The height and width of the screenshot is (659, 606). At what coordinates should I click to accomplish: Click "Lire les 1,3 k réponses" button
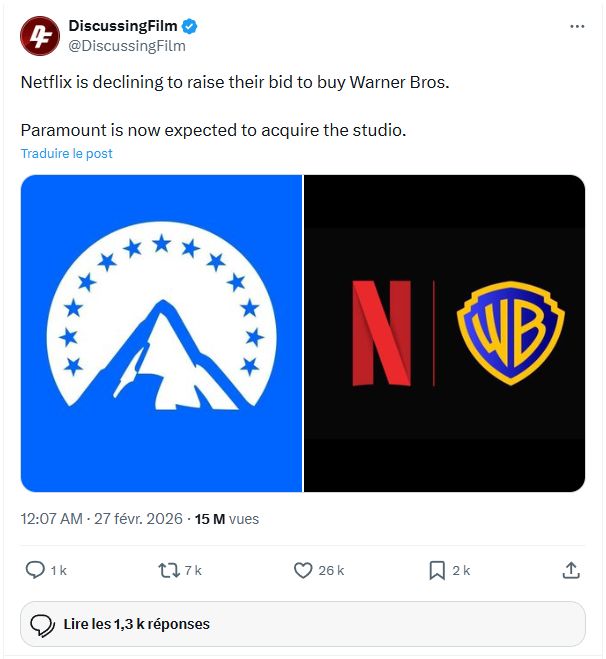coord(303,624)
